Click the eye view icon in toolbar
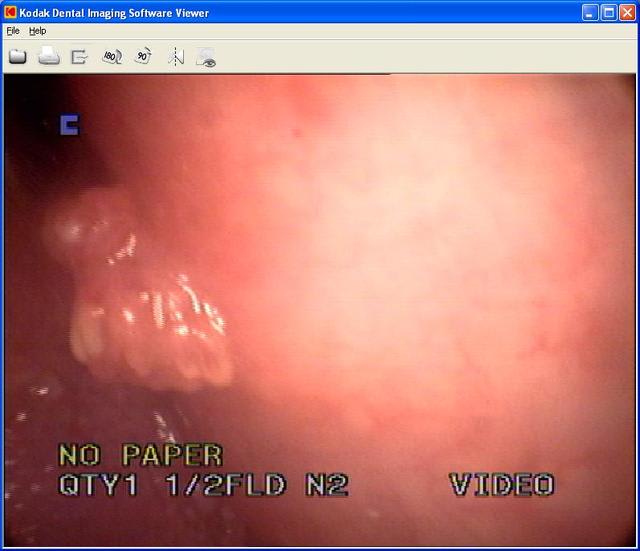 click(x=206, y=57)
